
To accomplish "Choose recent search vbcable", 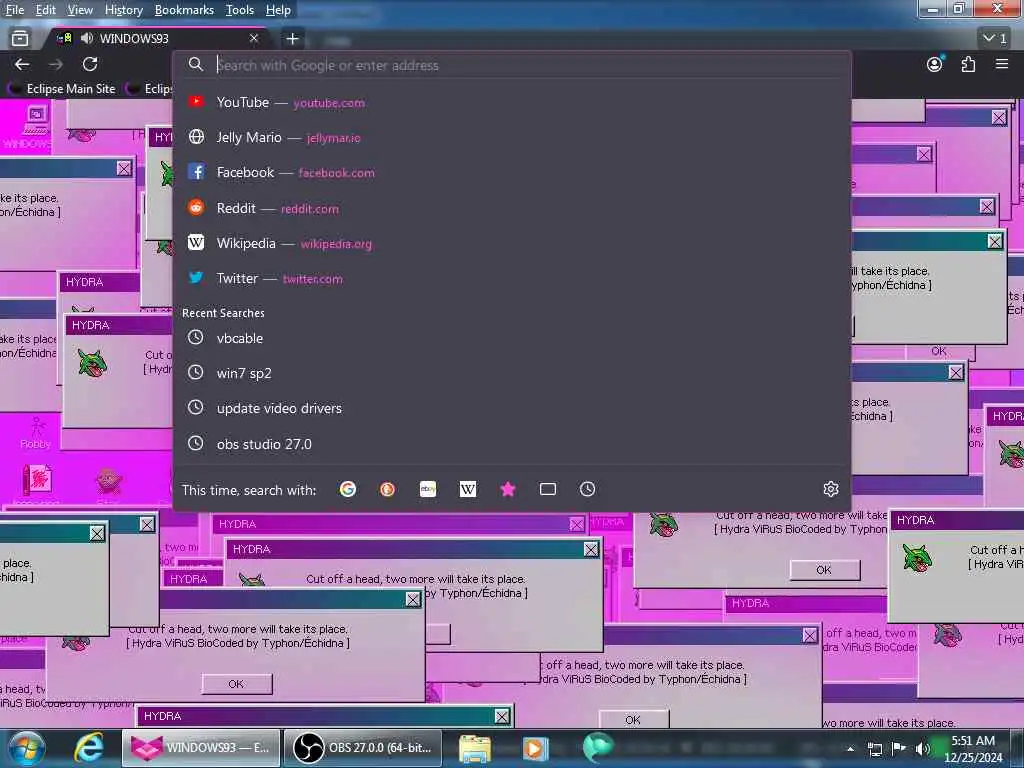I will click(x=513, y=338).
